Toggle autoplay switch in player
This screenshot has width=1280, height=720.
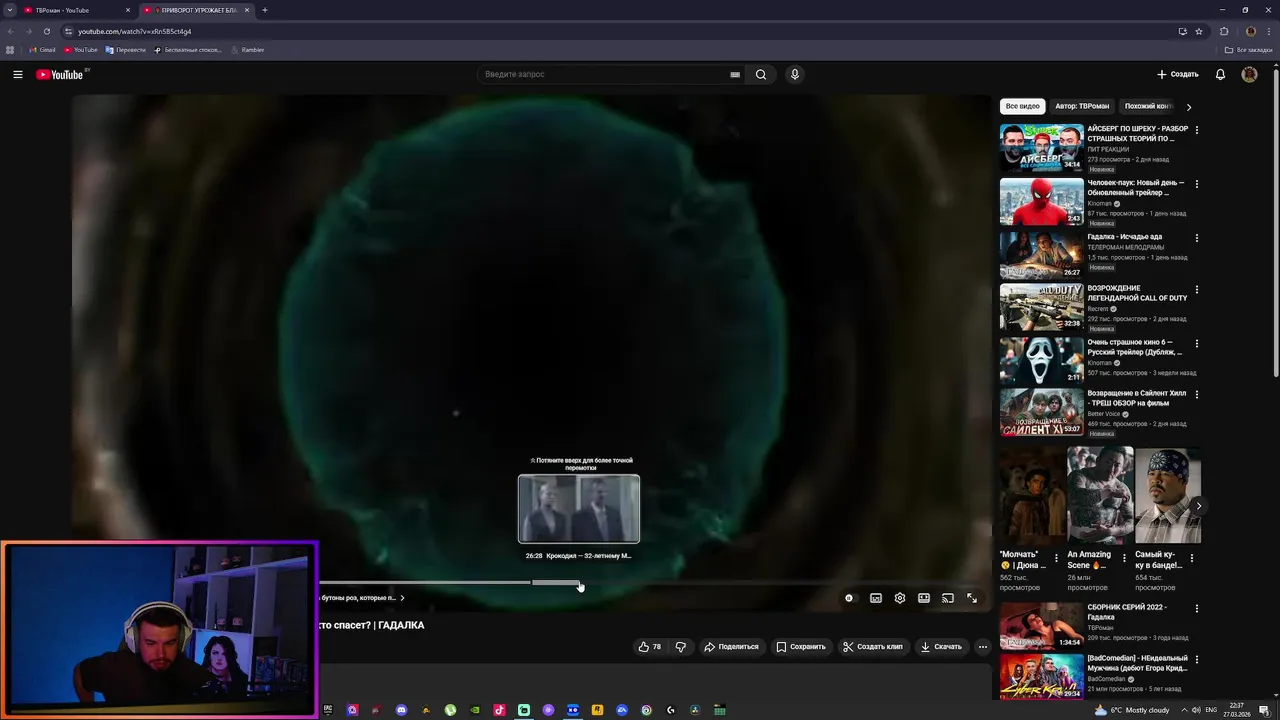[x=849, y=598]
